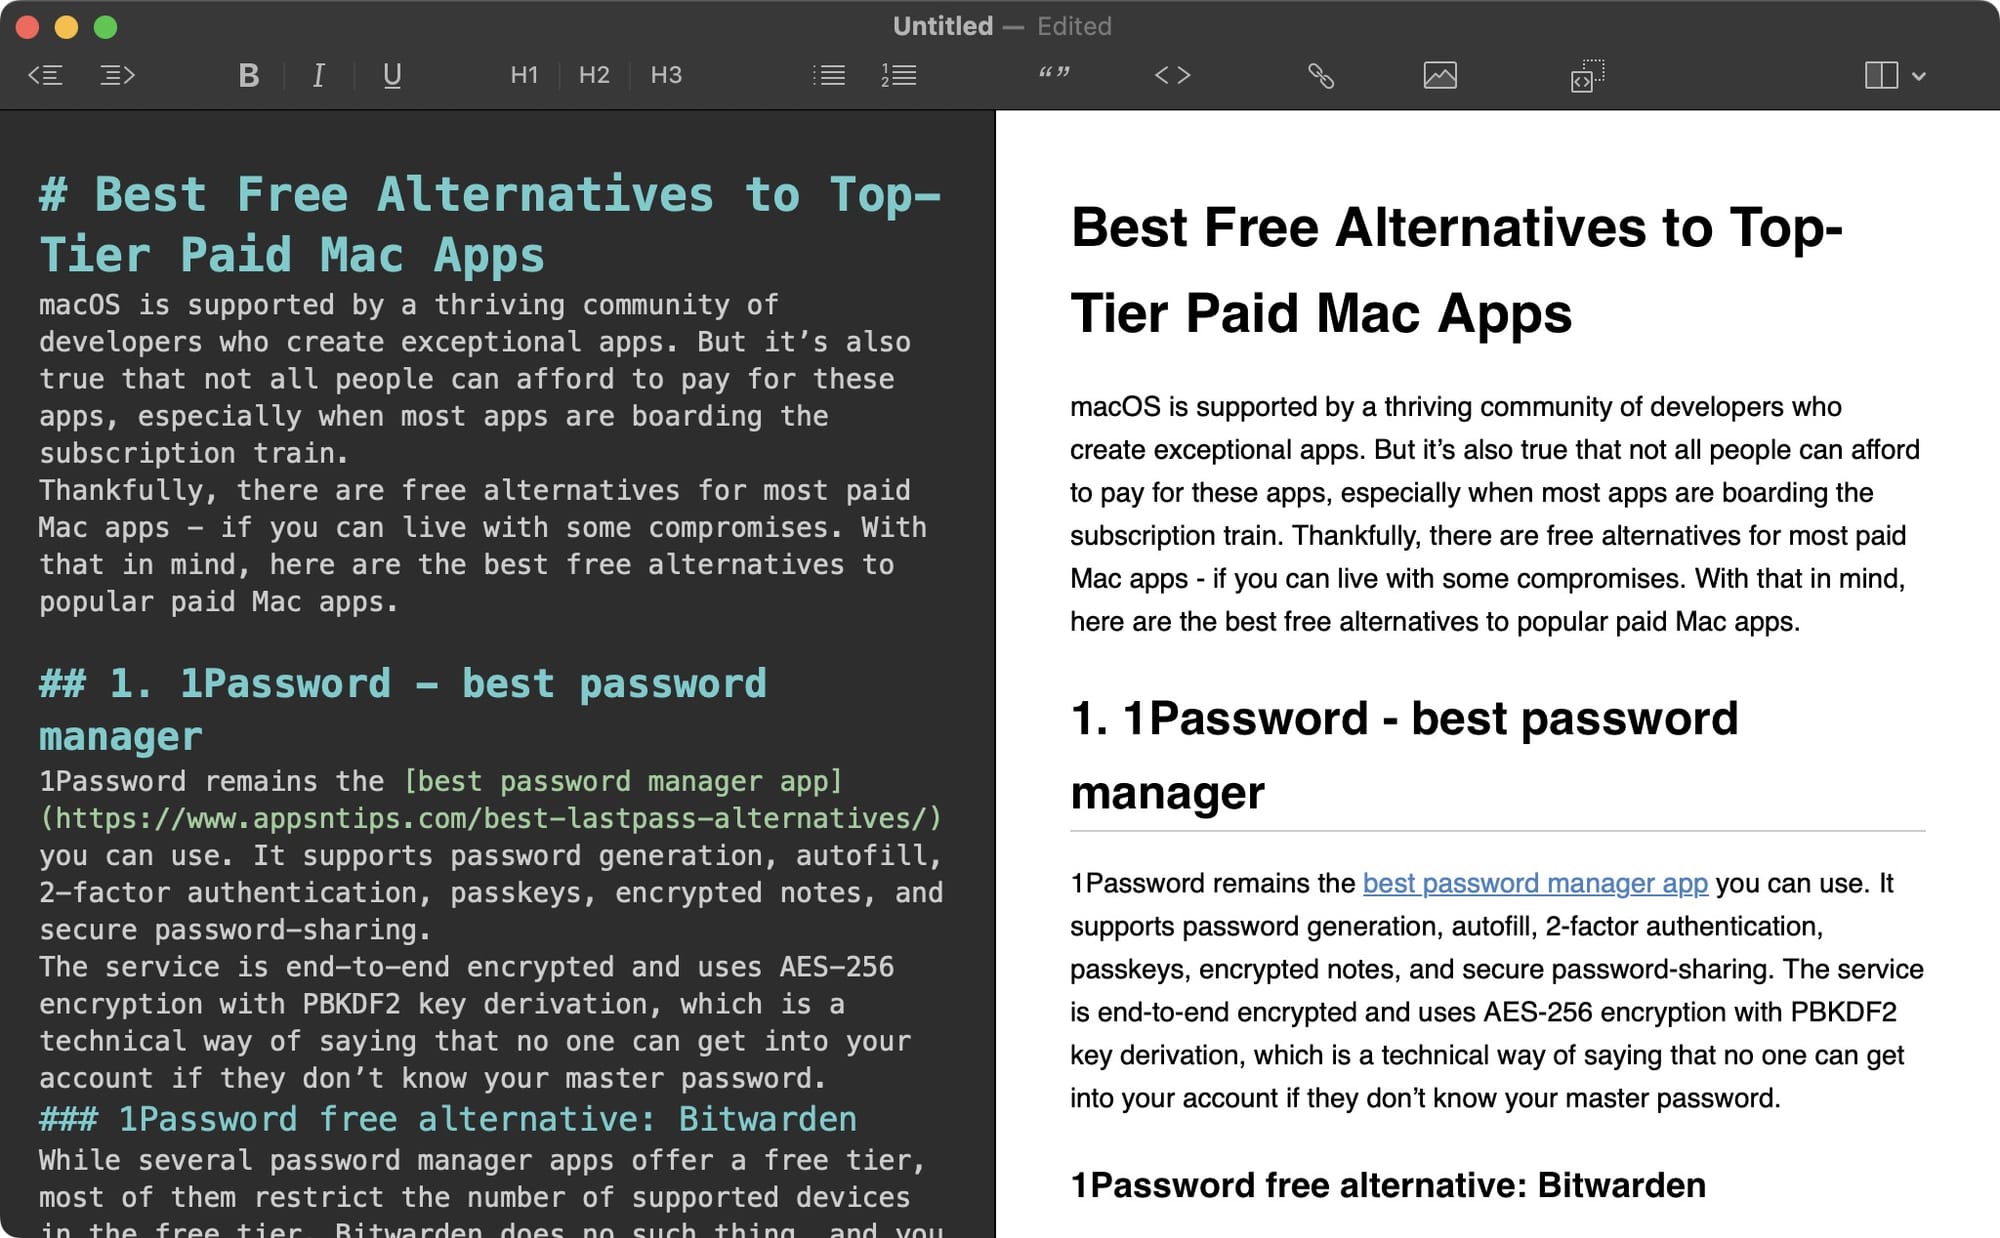Open the best password manager app link in preview

[x=1535, y=883]
